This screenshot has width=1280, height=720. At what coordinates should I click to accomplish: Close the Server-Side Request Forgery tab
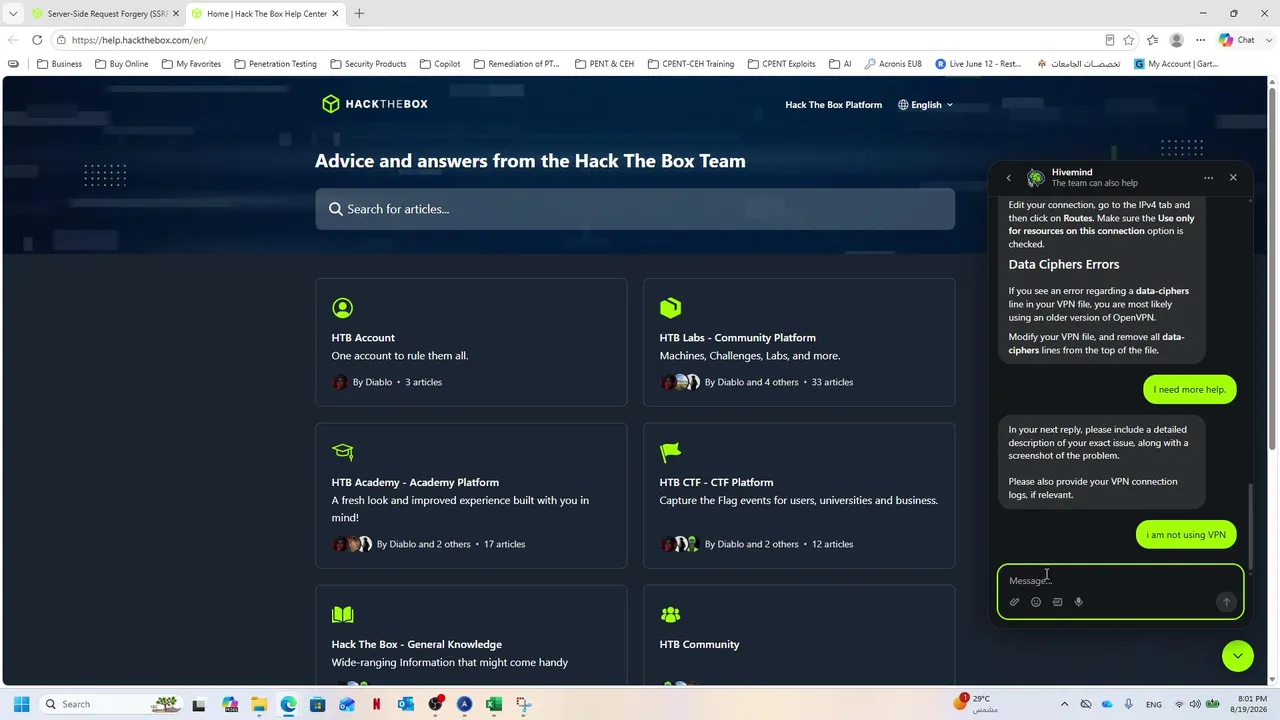pyautogui.click(x=175, y=14)
